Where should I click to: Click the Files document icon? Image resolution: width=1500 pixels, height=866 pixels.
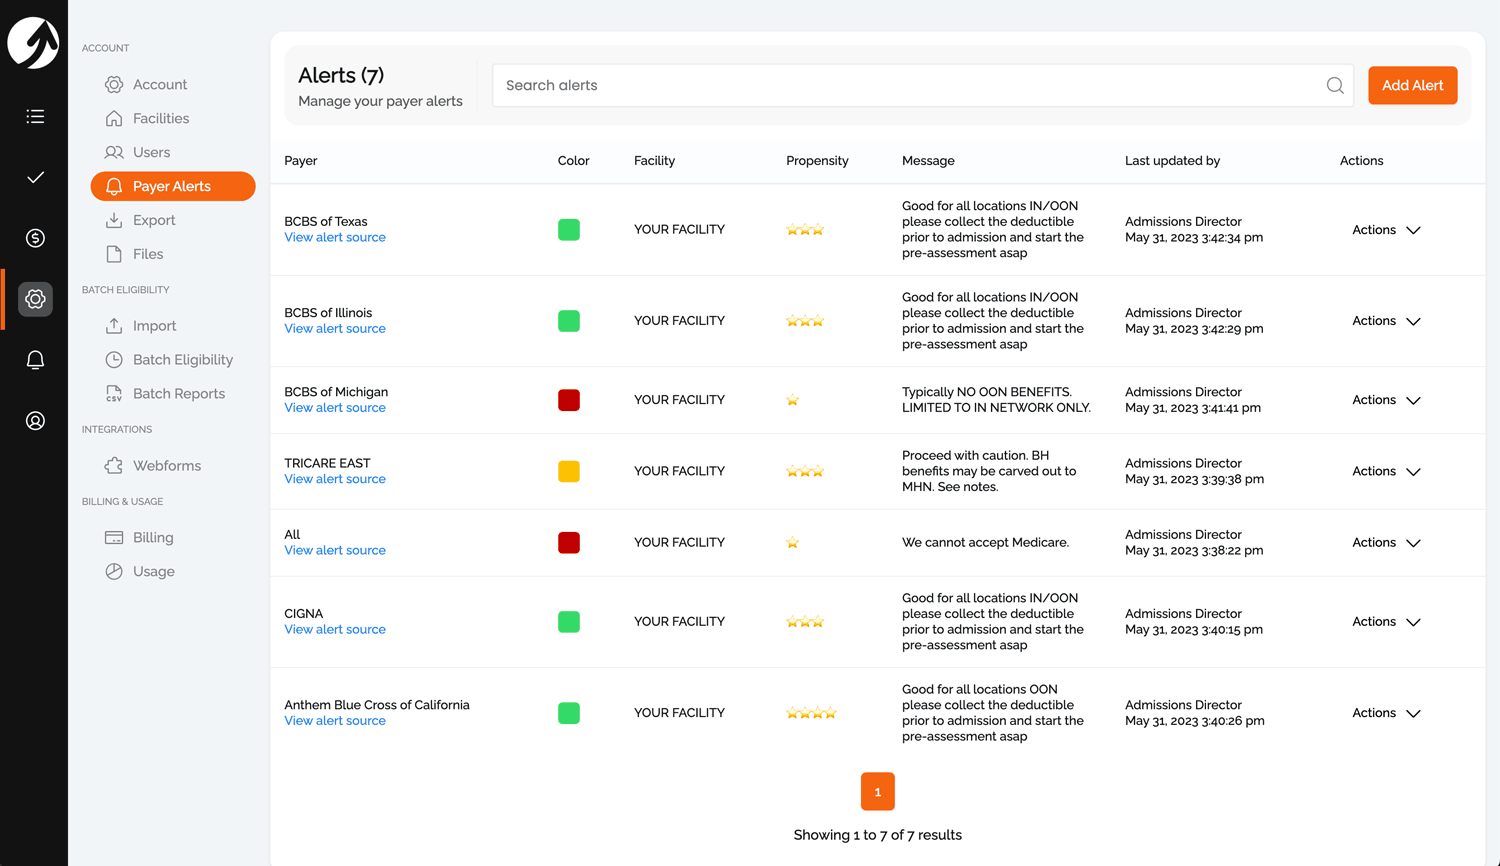[114, 254]
